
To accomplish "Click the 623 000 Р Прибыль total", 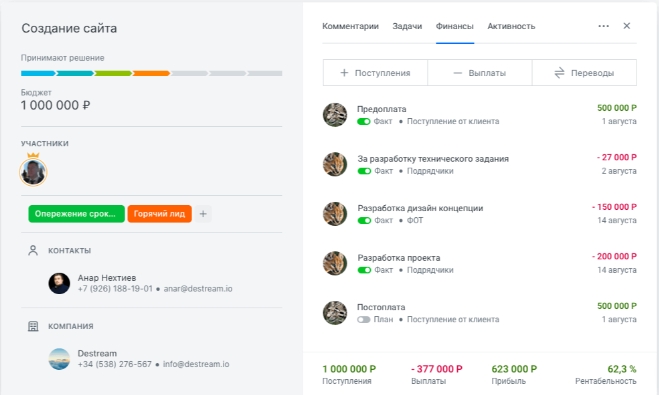I will 514,369.
